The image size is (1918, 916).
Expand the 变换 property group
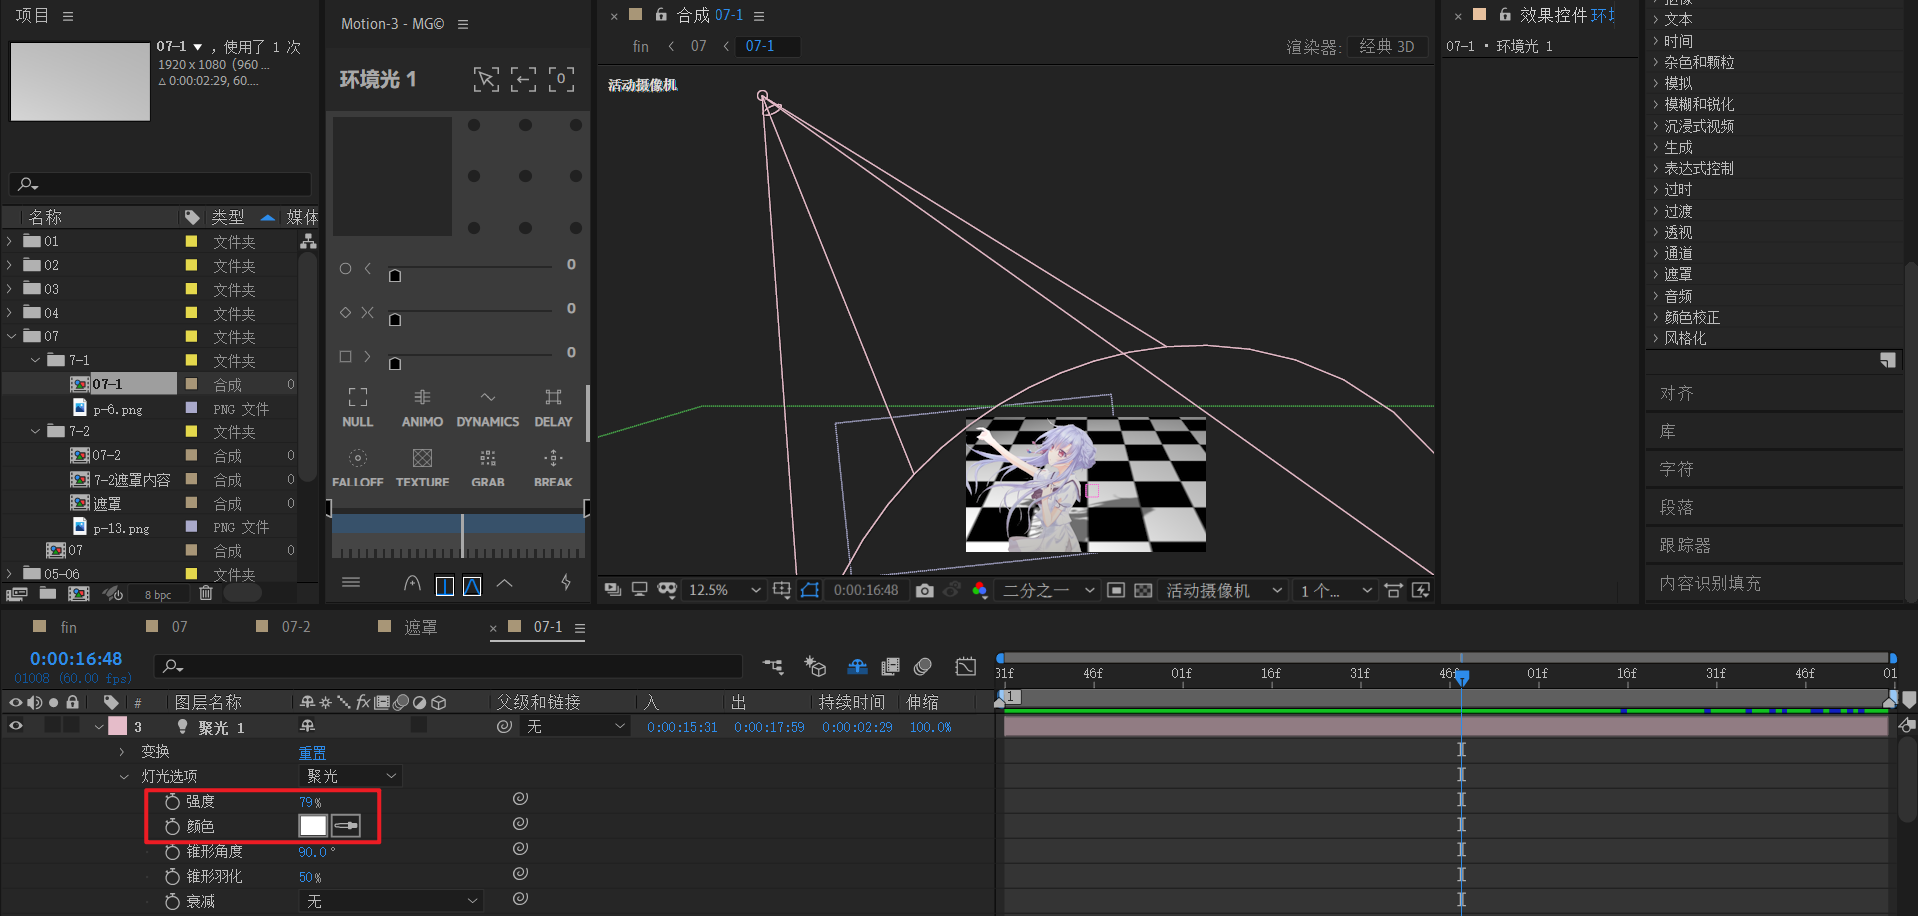(x=122, y=752)
